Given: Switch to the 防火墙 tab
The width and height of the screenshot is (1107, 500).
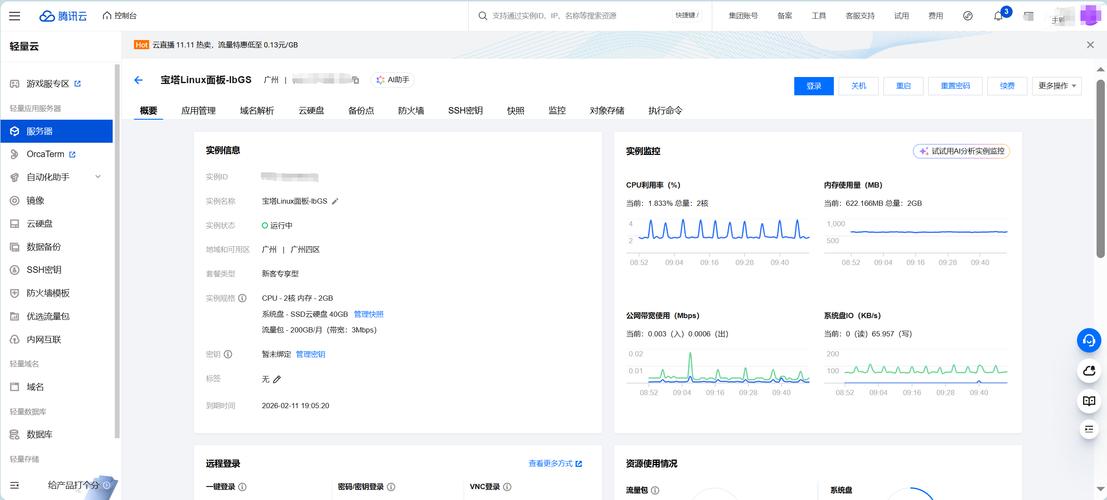Looking at the screenshot, I should click(x=410, y=111).
